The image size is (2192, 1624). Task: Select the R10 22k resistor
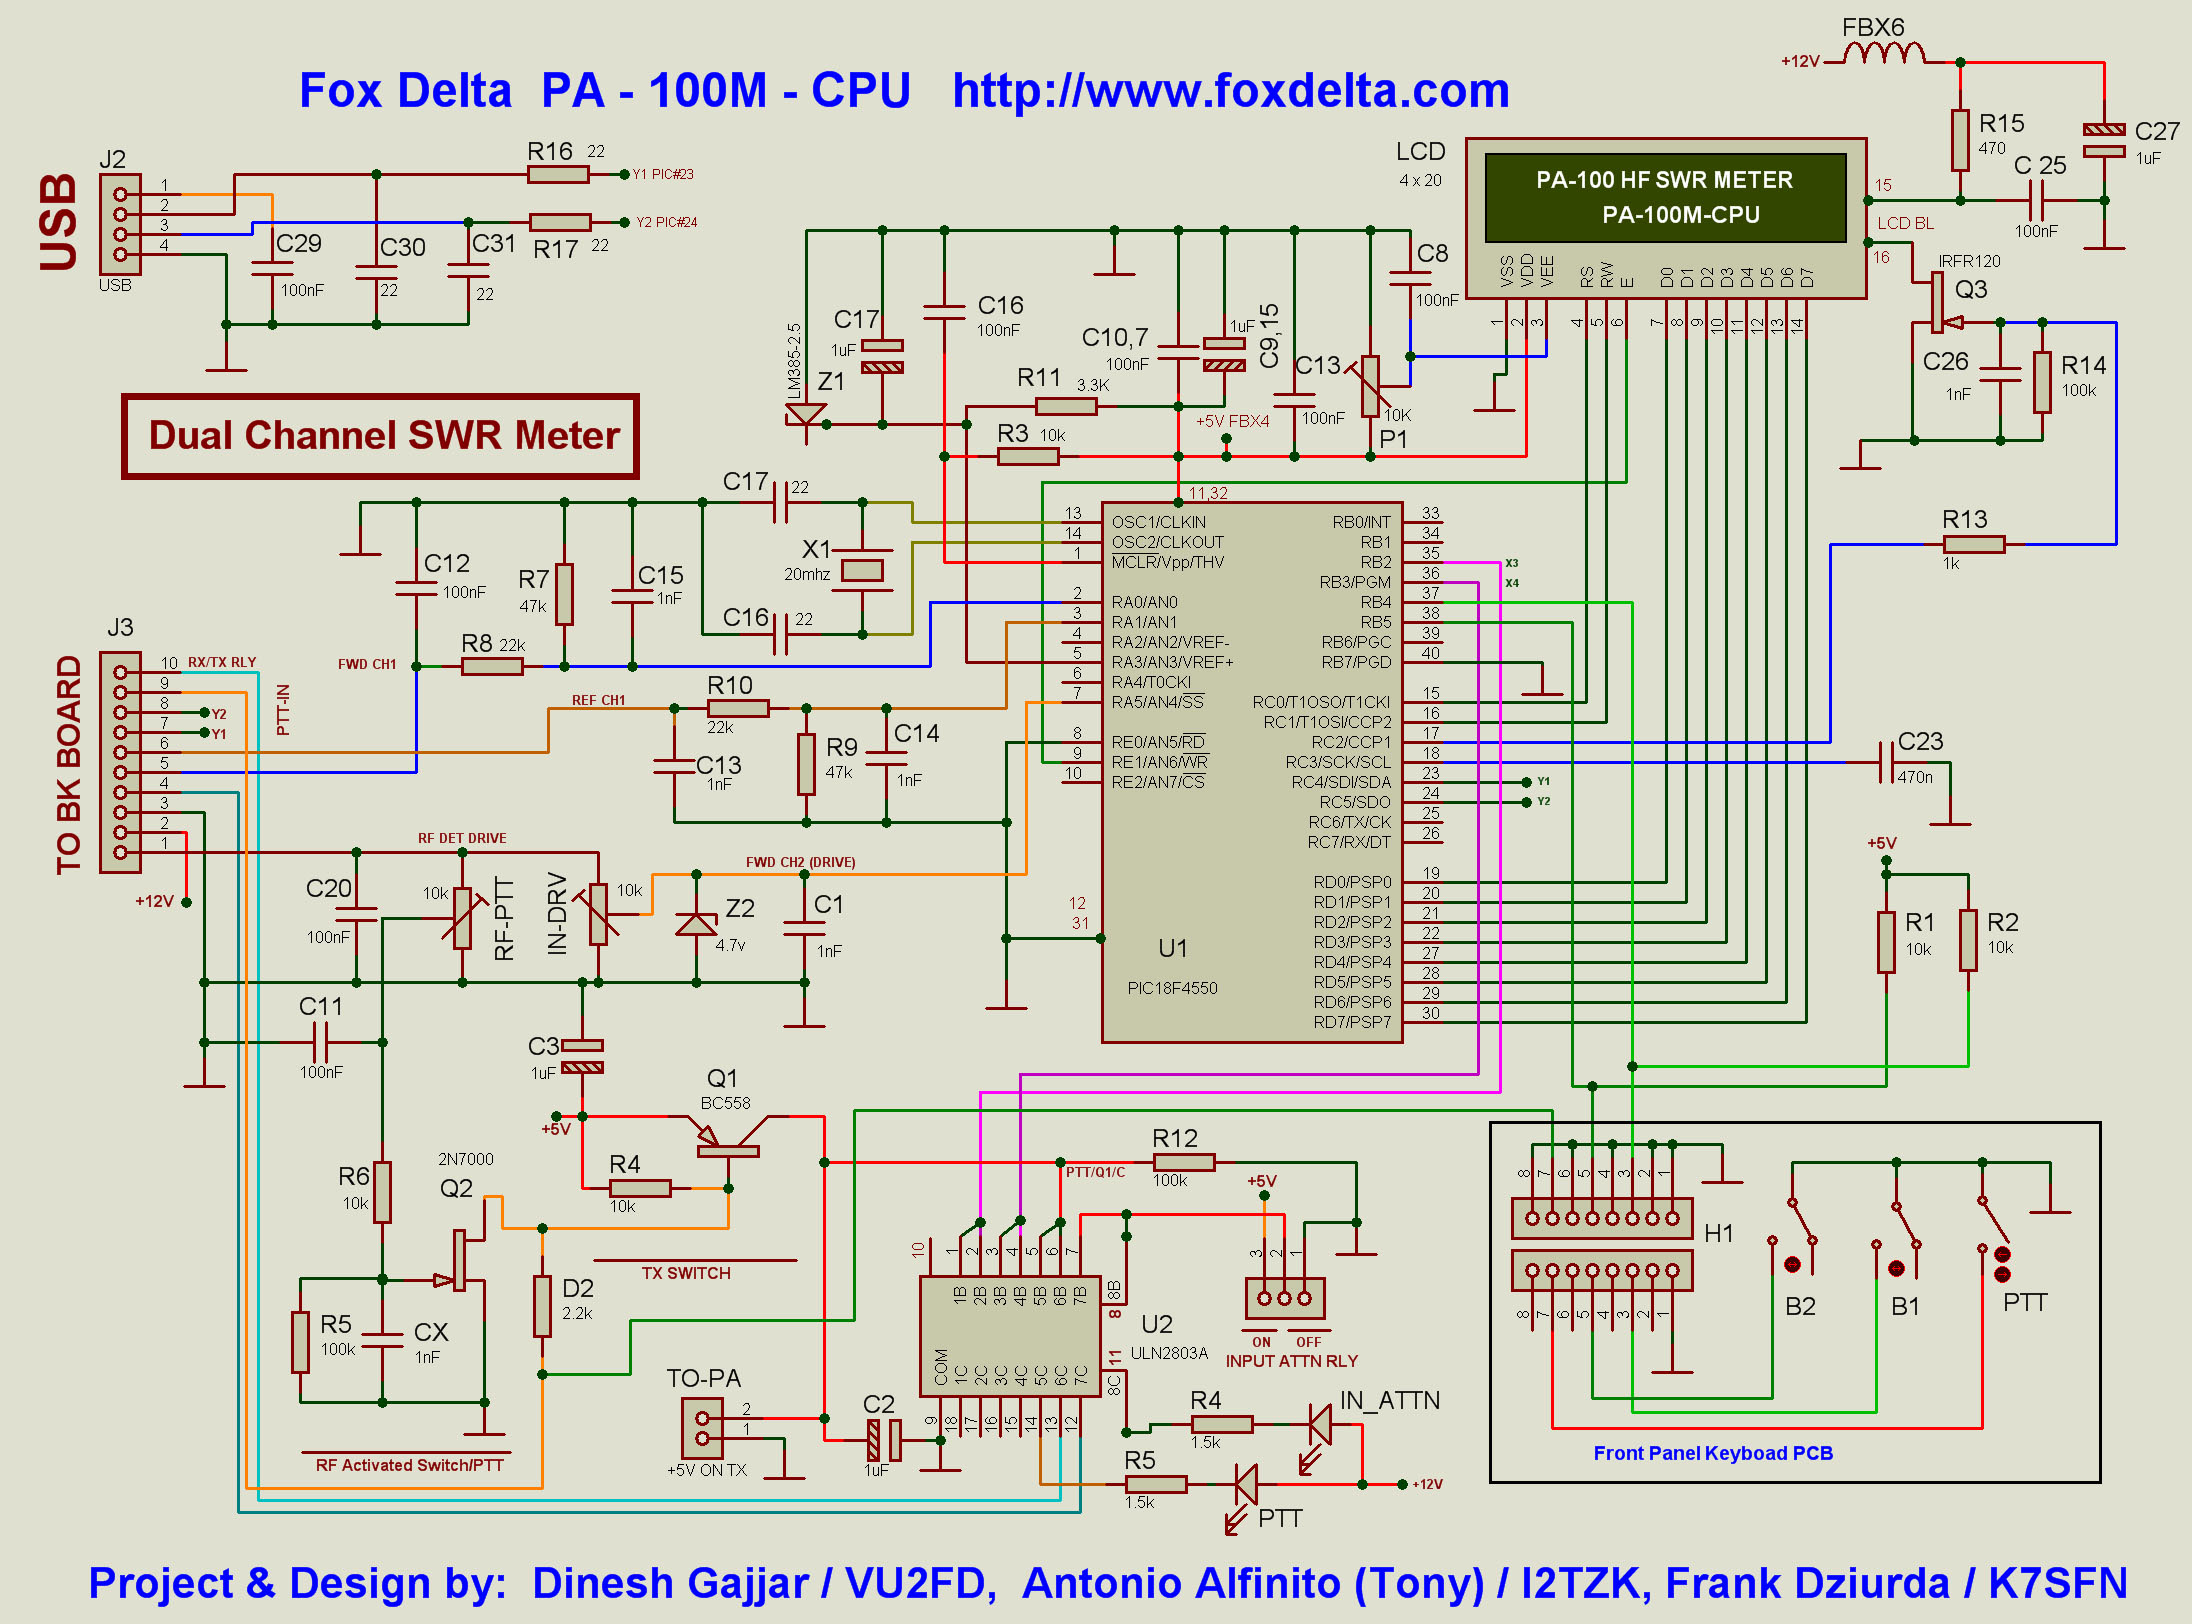738,708
